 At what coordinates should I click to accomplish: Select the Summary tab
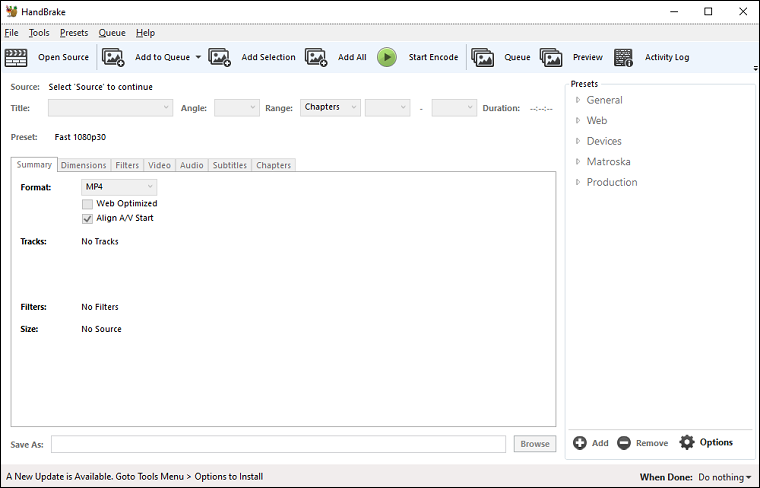click(34, 165)
